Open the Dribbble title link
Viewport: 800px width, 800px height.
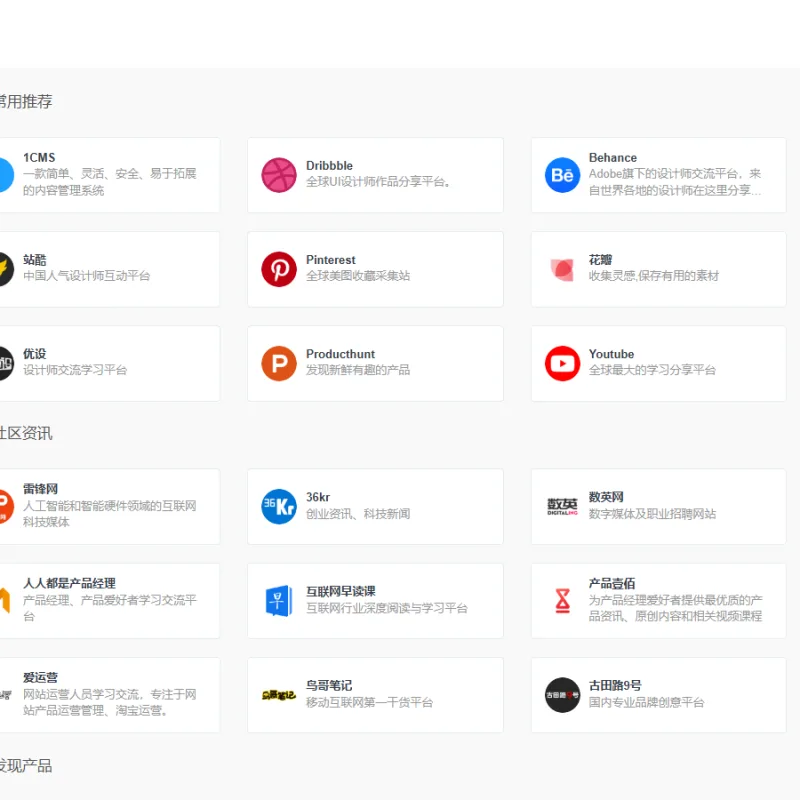329,166
